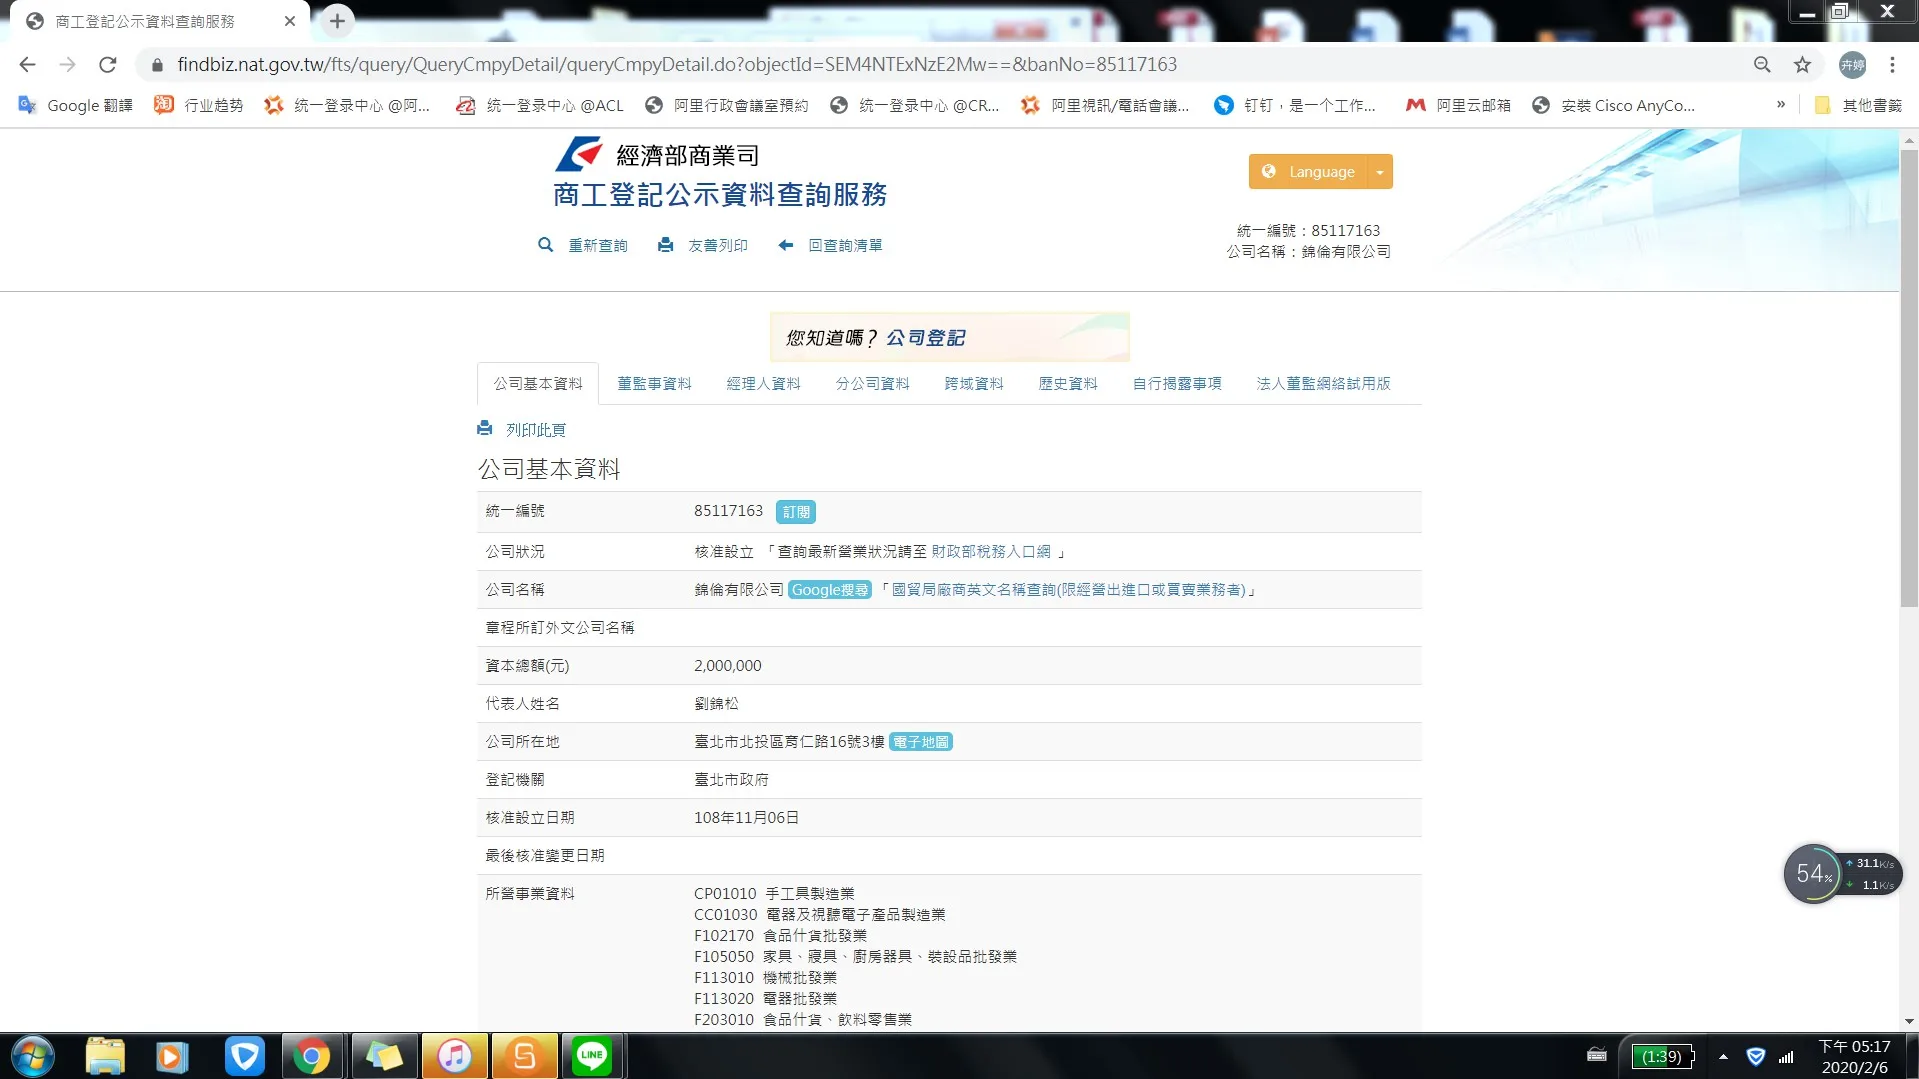The width and height of the screenshot is (1919, 1079).
Task: Open a new browser tab
Action: click(x=337, y=21)
